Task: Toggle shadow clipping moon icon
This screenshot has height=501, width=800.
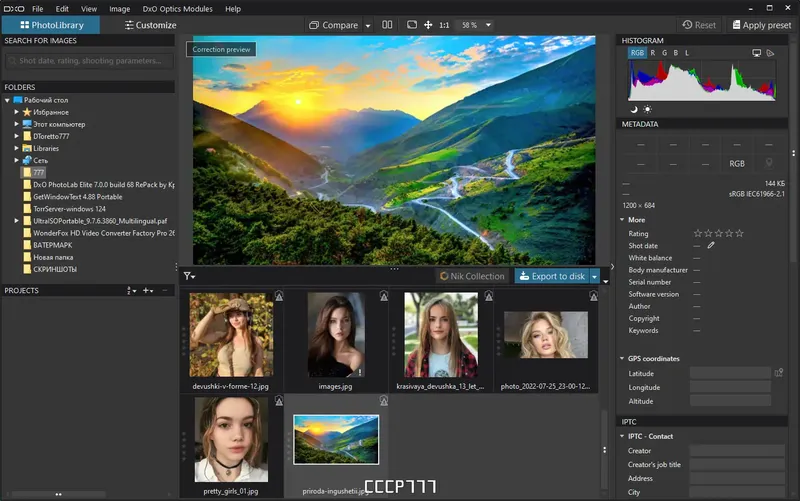Action: tap(634, 109)
